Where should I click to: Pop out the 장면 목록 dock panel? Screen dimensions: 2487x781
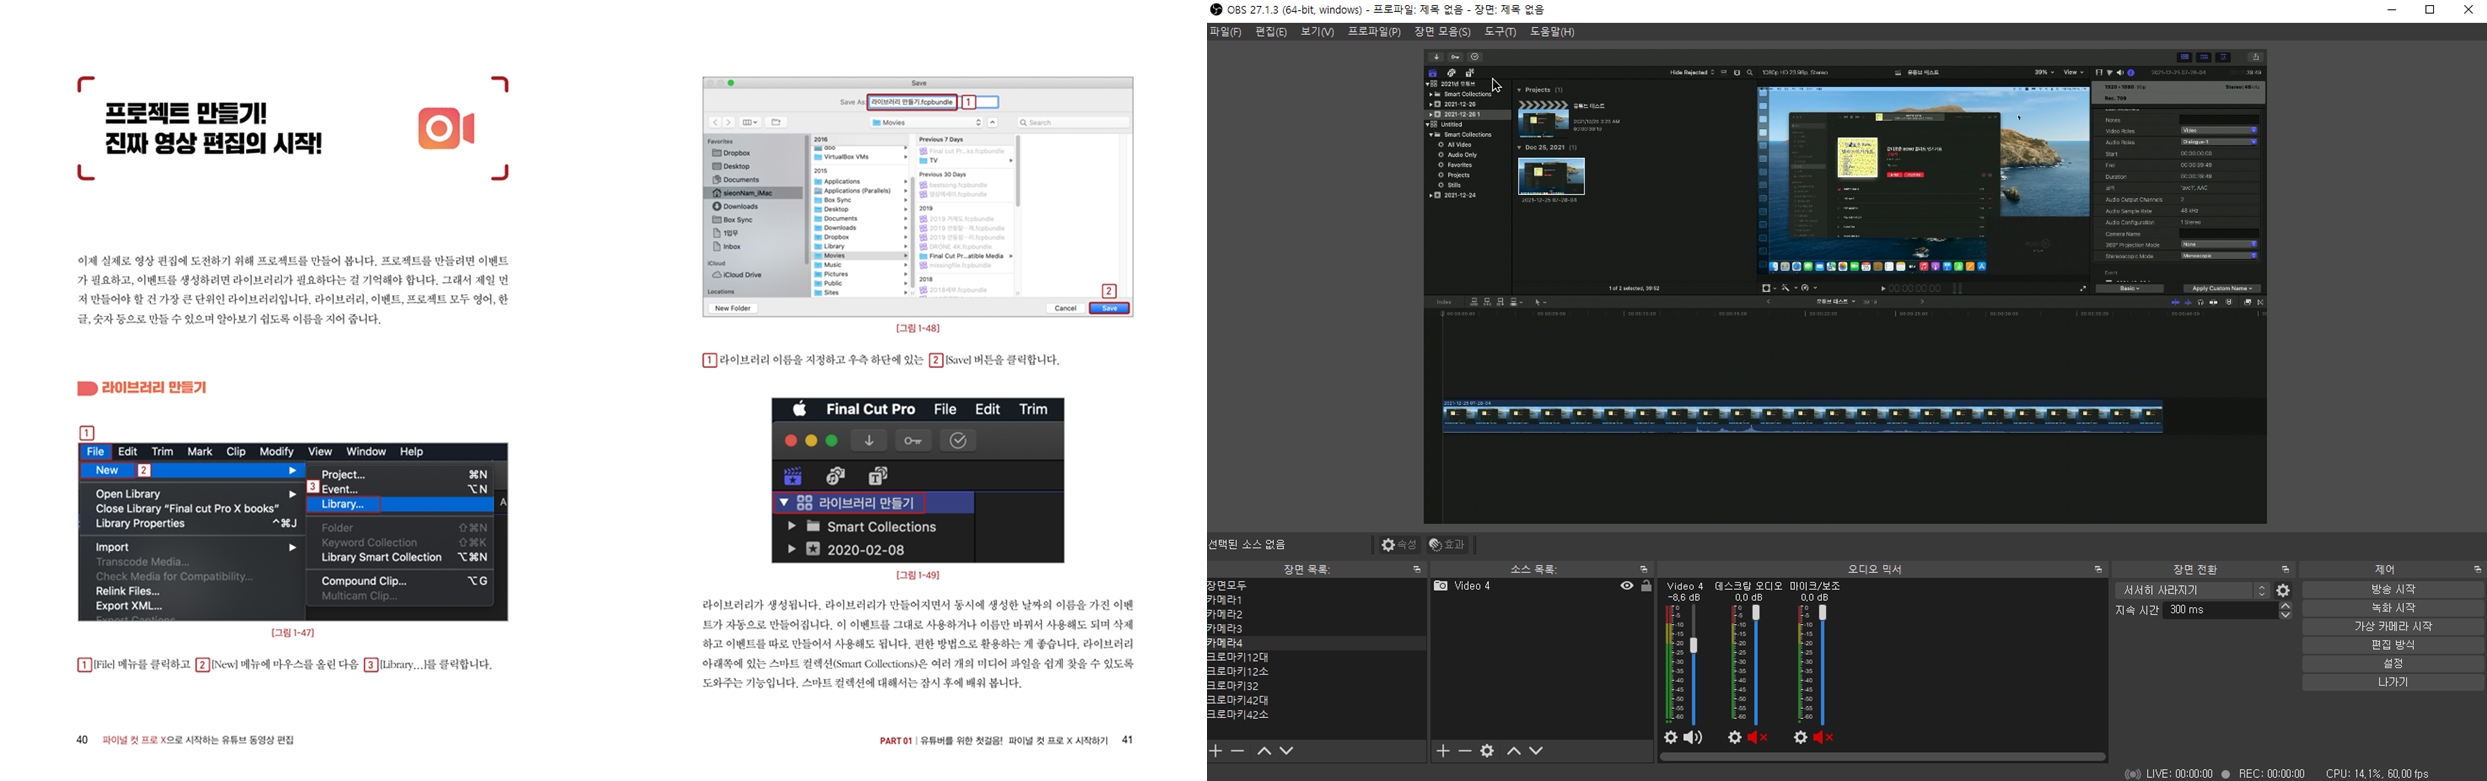[x=1417, y=570]
